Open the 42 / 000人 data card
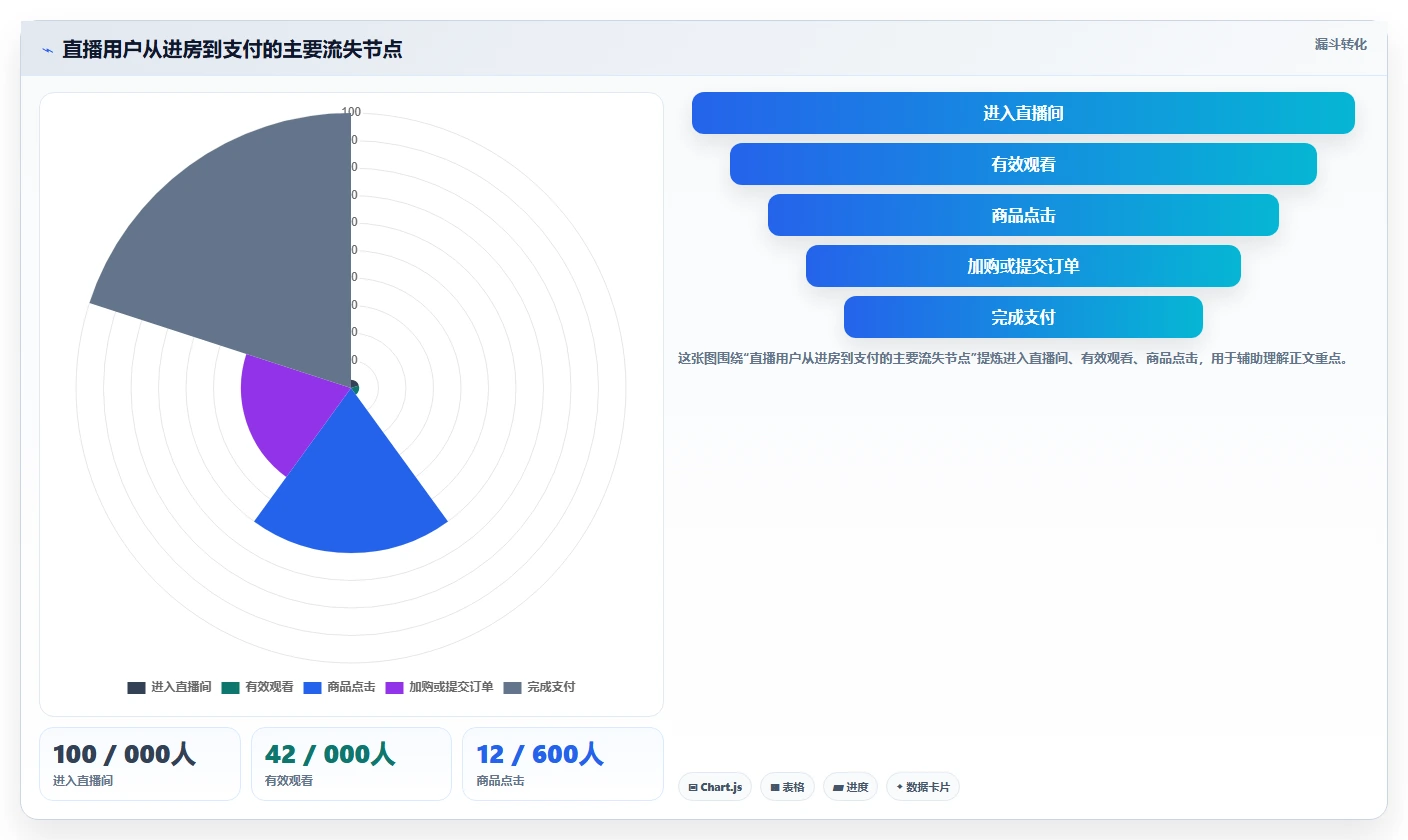The image size is (1408, 840). pos(351,764)
